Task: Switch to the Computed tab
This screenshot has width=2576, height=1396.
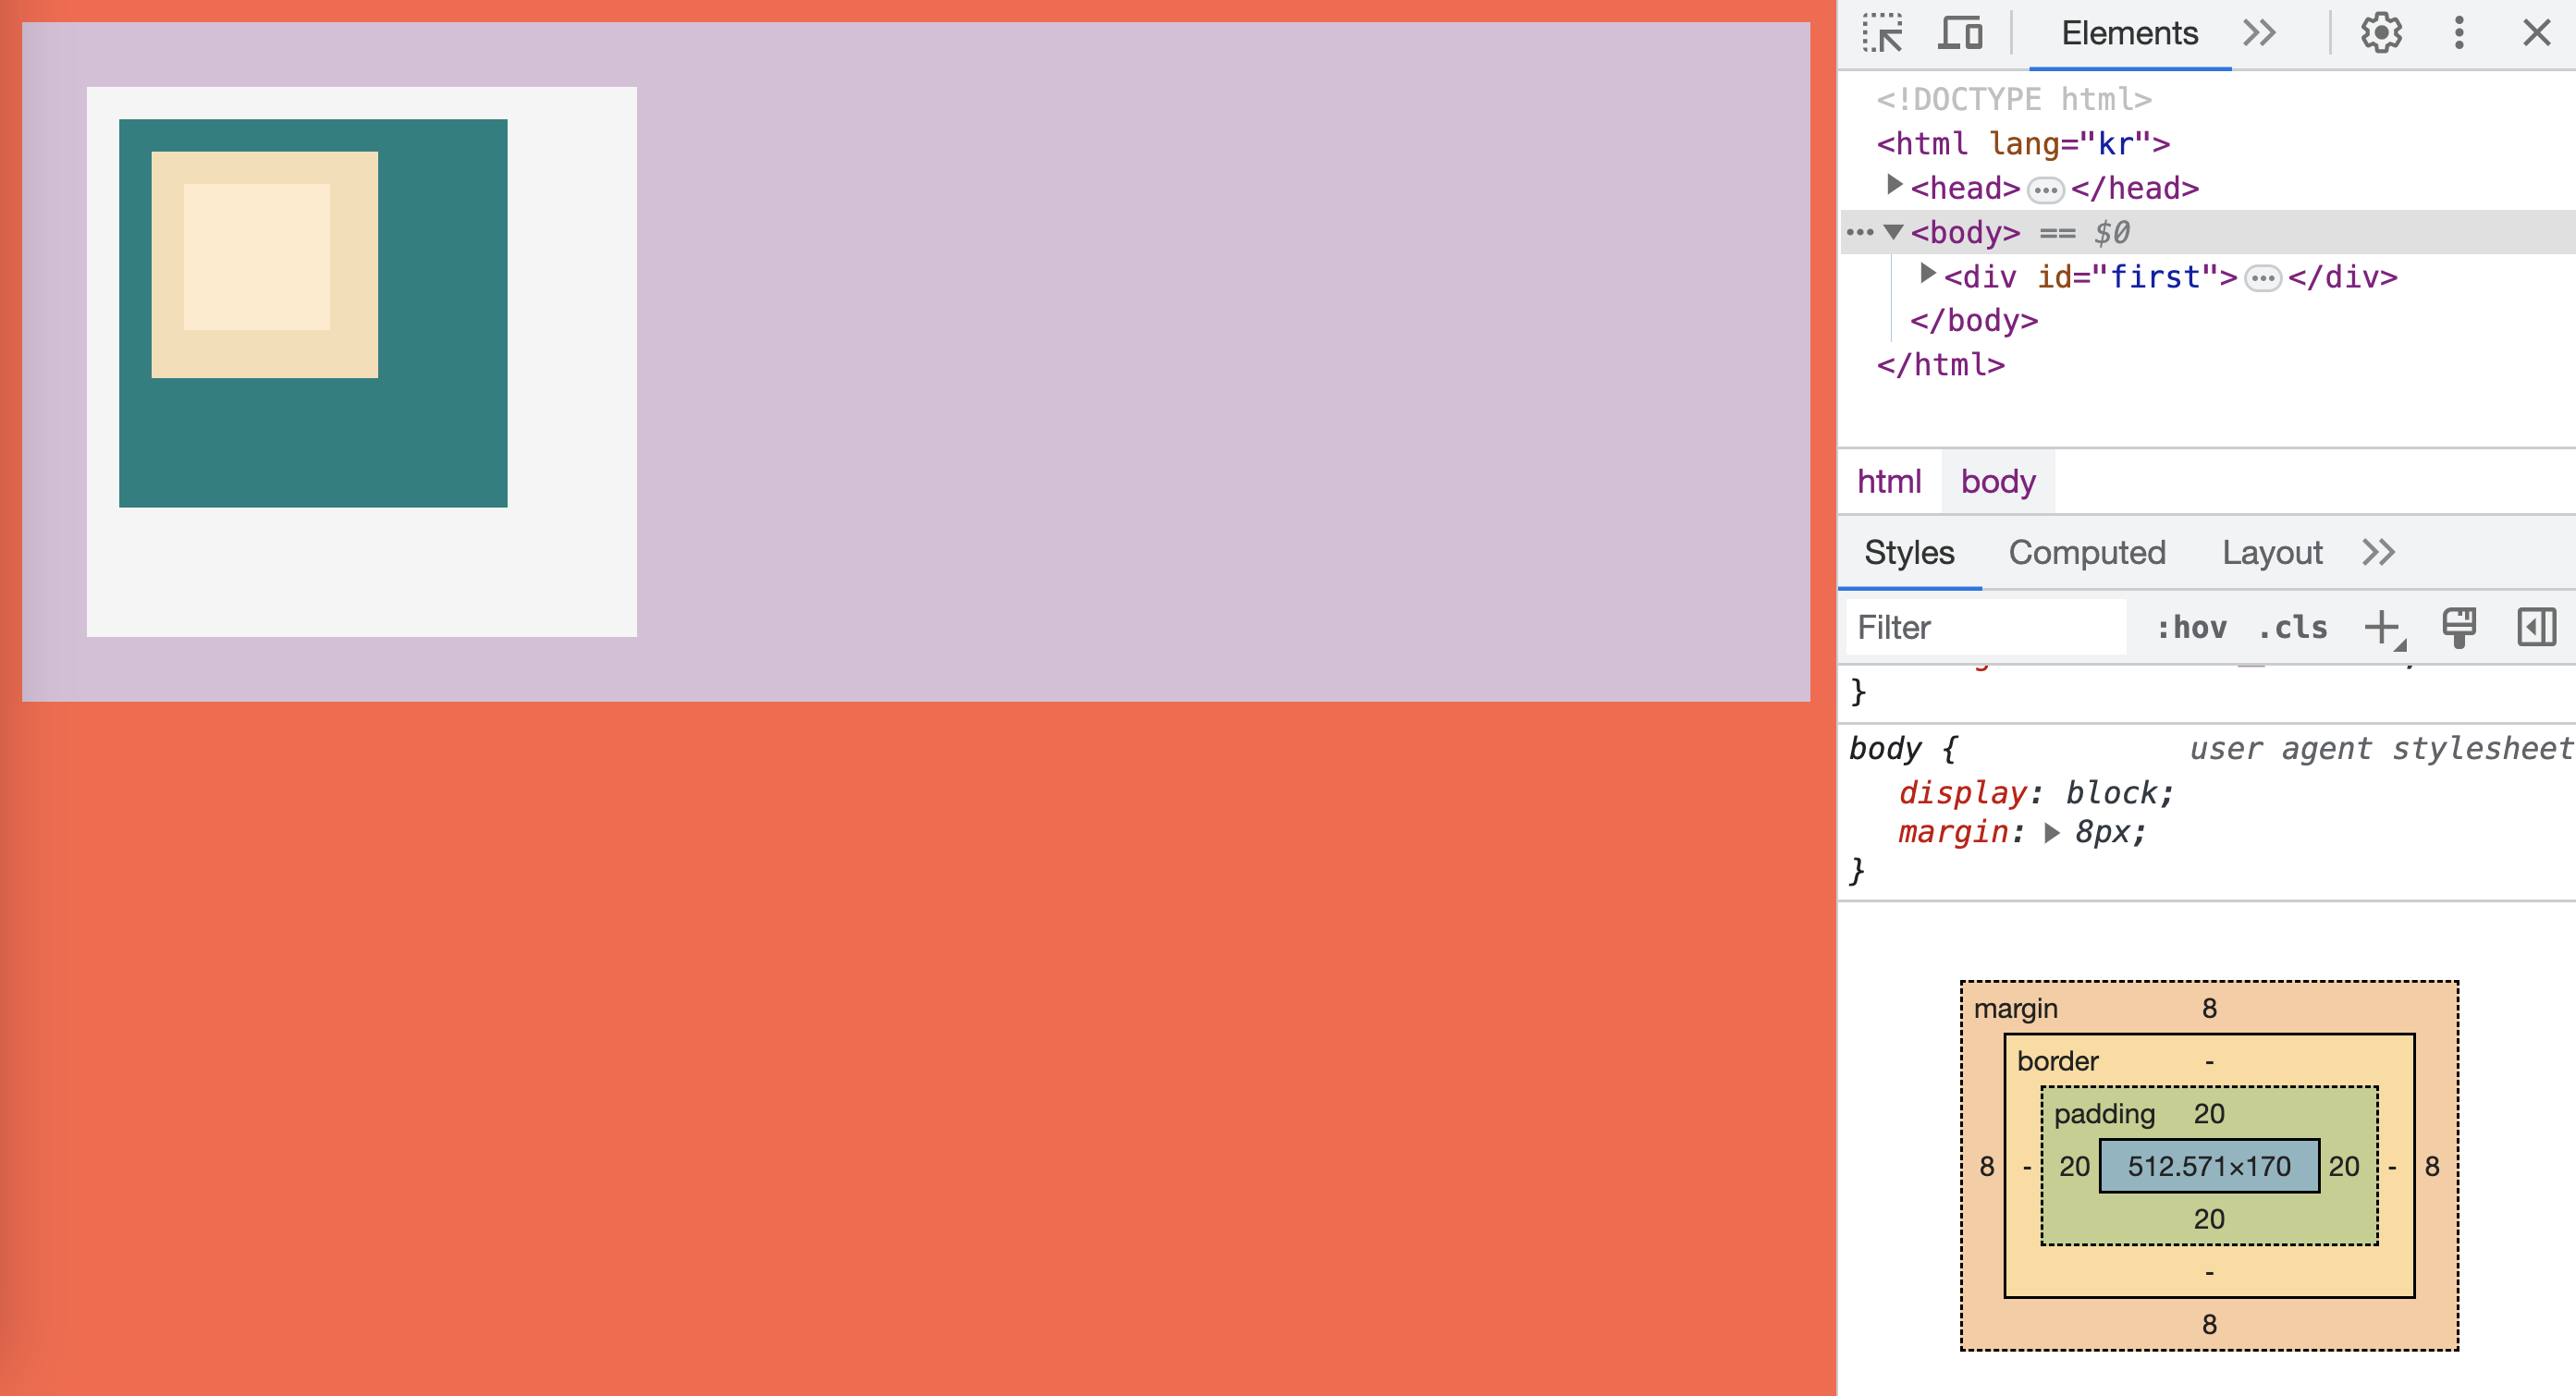Action: point(2087,553)
